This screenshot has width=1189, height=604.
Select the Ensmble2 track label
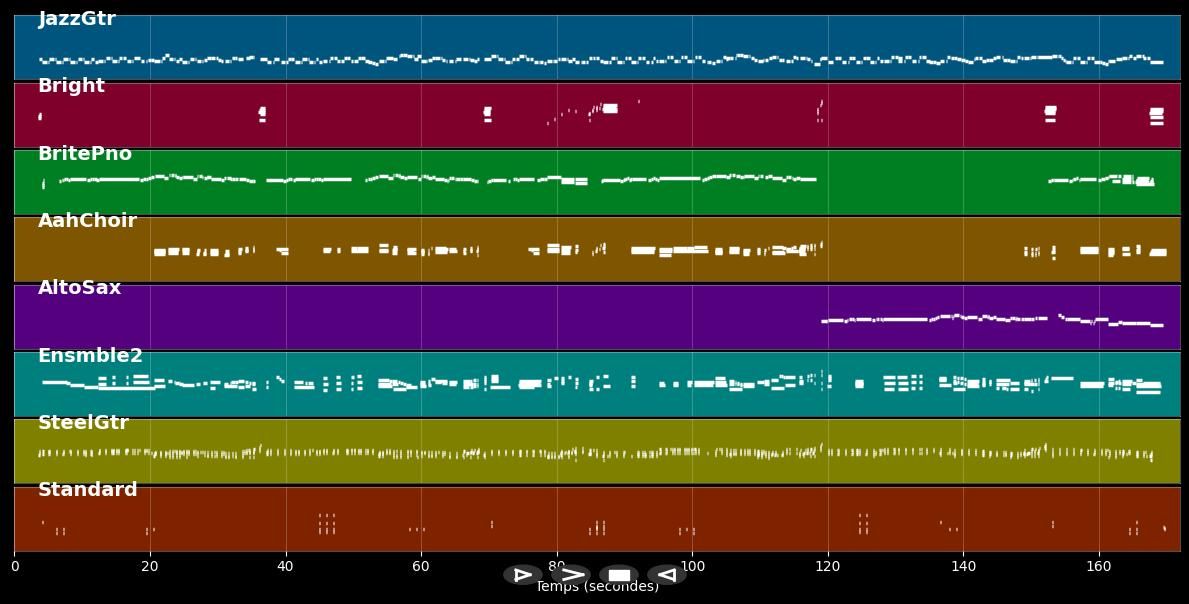(90, 356)
